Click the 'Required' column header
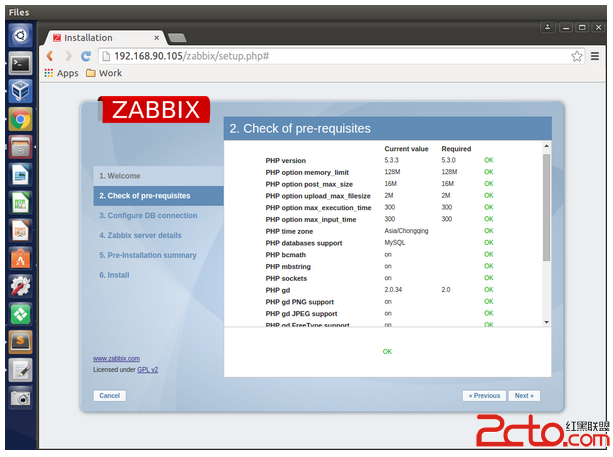 point(456,149)
